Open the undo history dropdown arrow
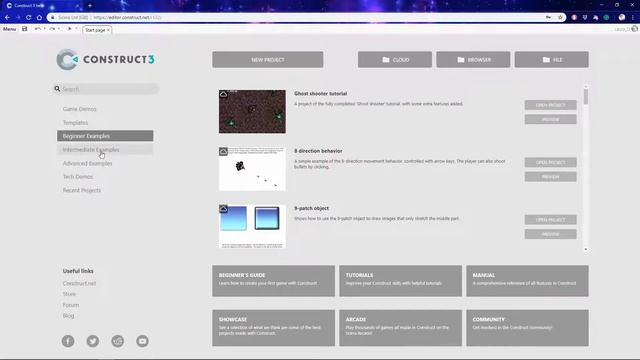Viewport: 640px width, 360px height. tap(44, 29)
